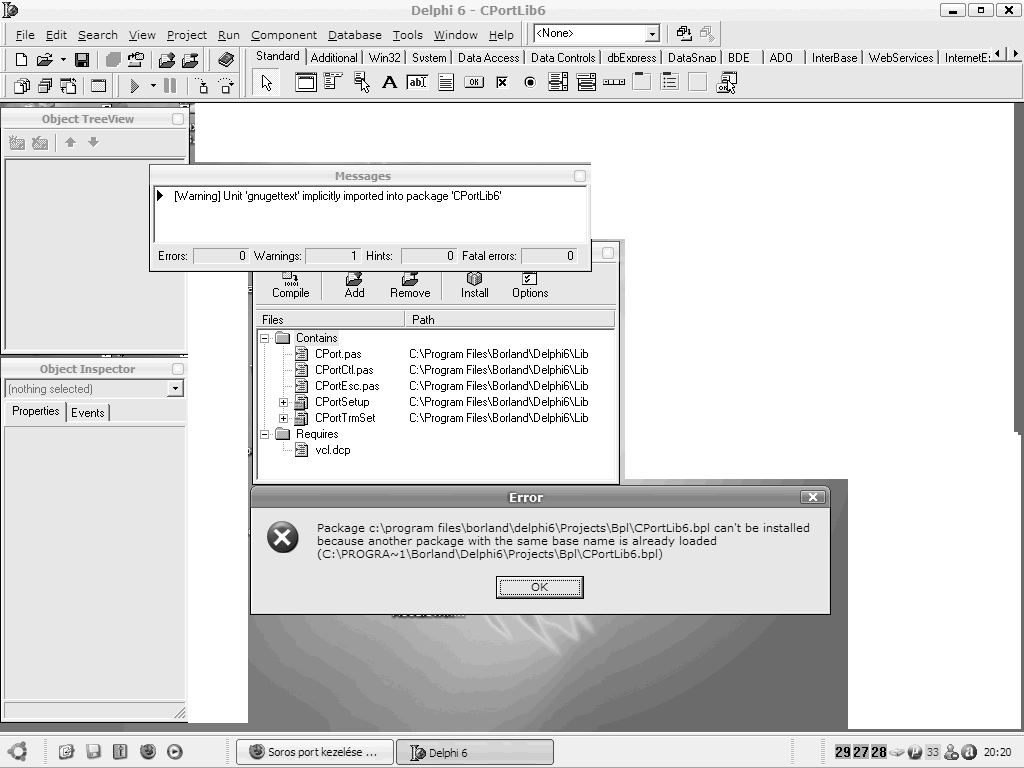Click the Delphi 6 taskbar button
Viewport: 1024px width, 768px height.
[x=475, y=752]
